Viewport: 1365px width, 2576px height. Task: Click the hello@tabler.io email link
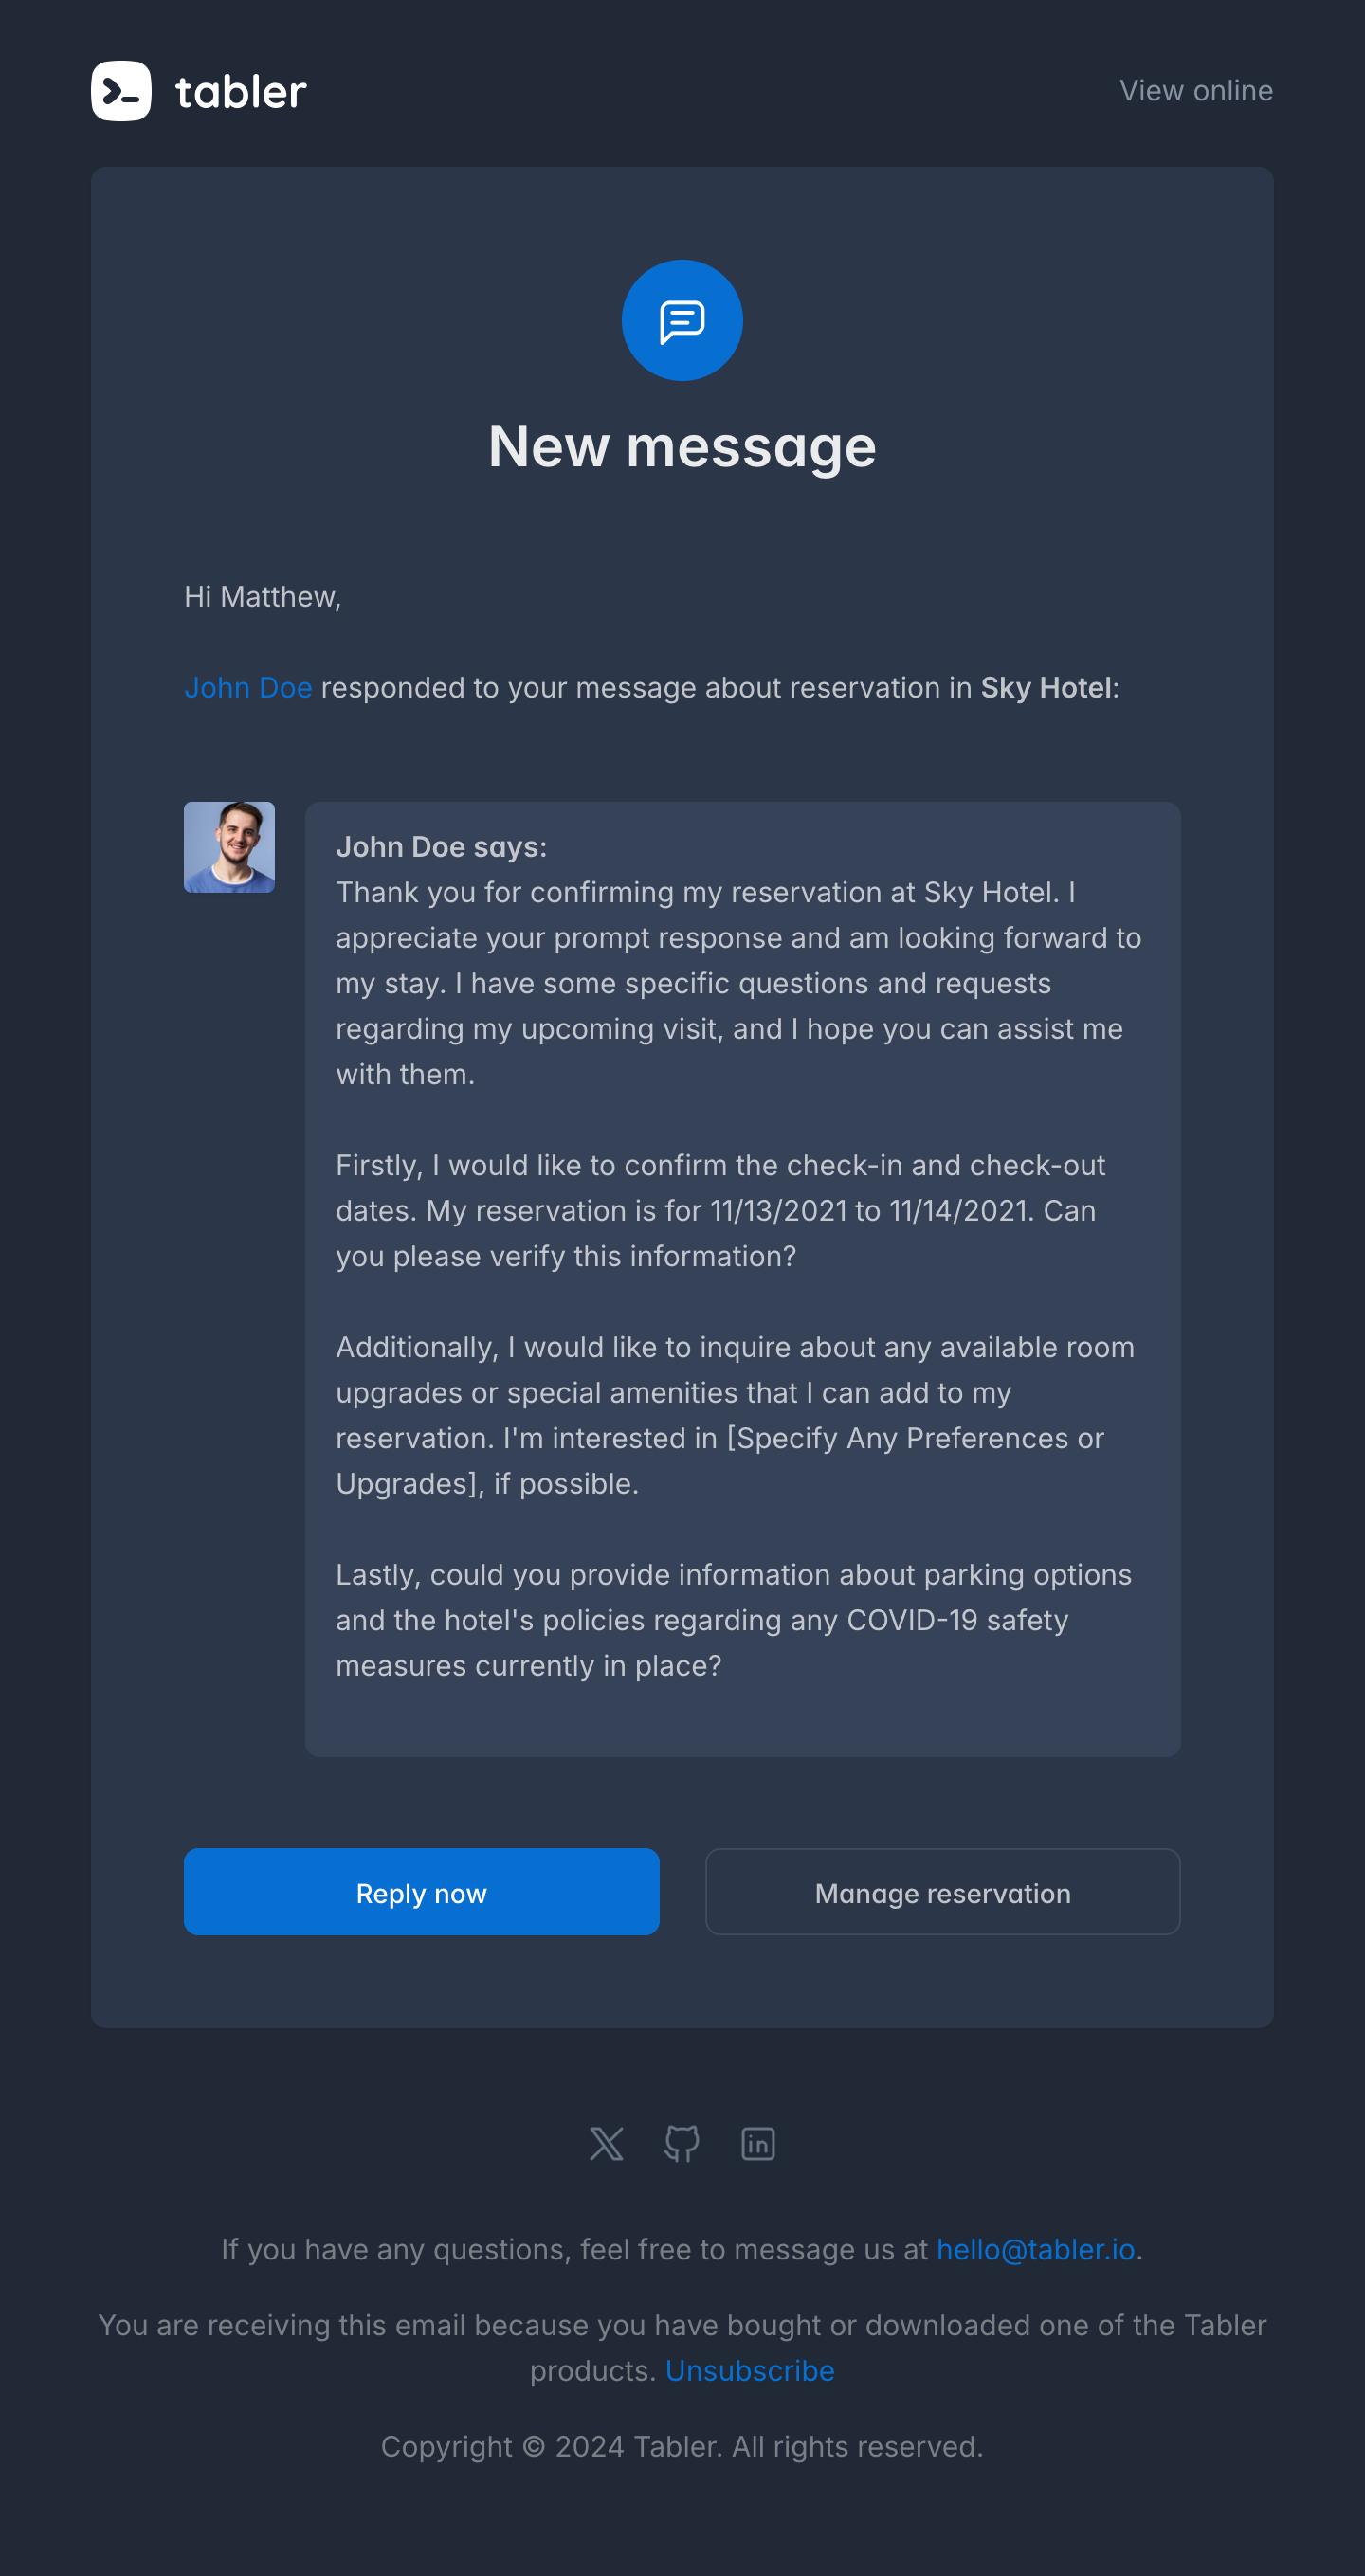click(x=1035, y=2250)
